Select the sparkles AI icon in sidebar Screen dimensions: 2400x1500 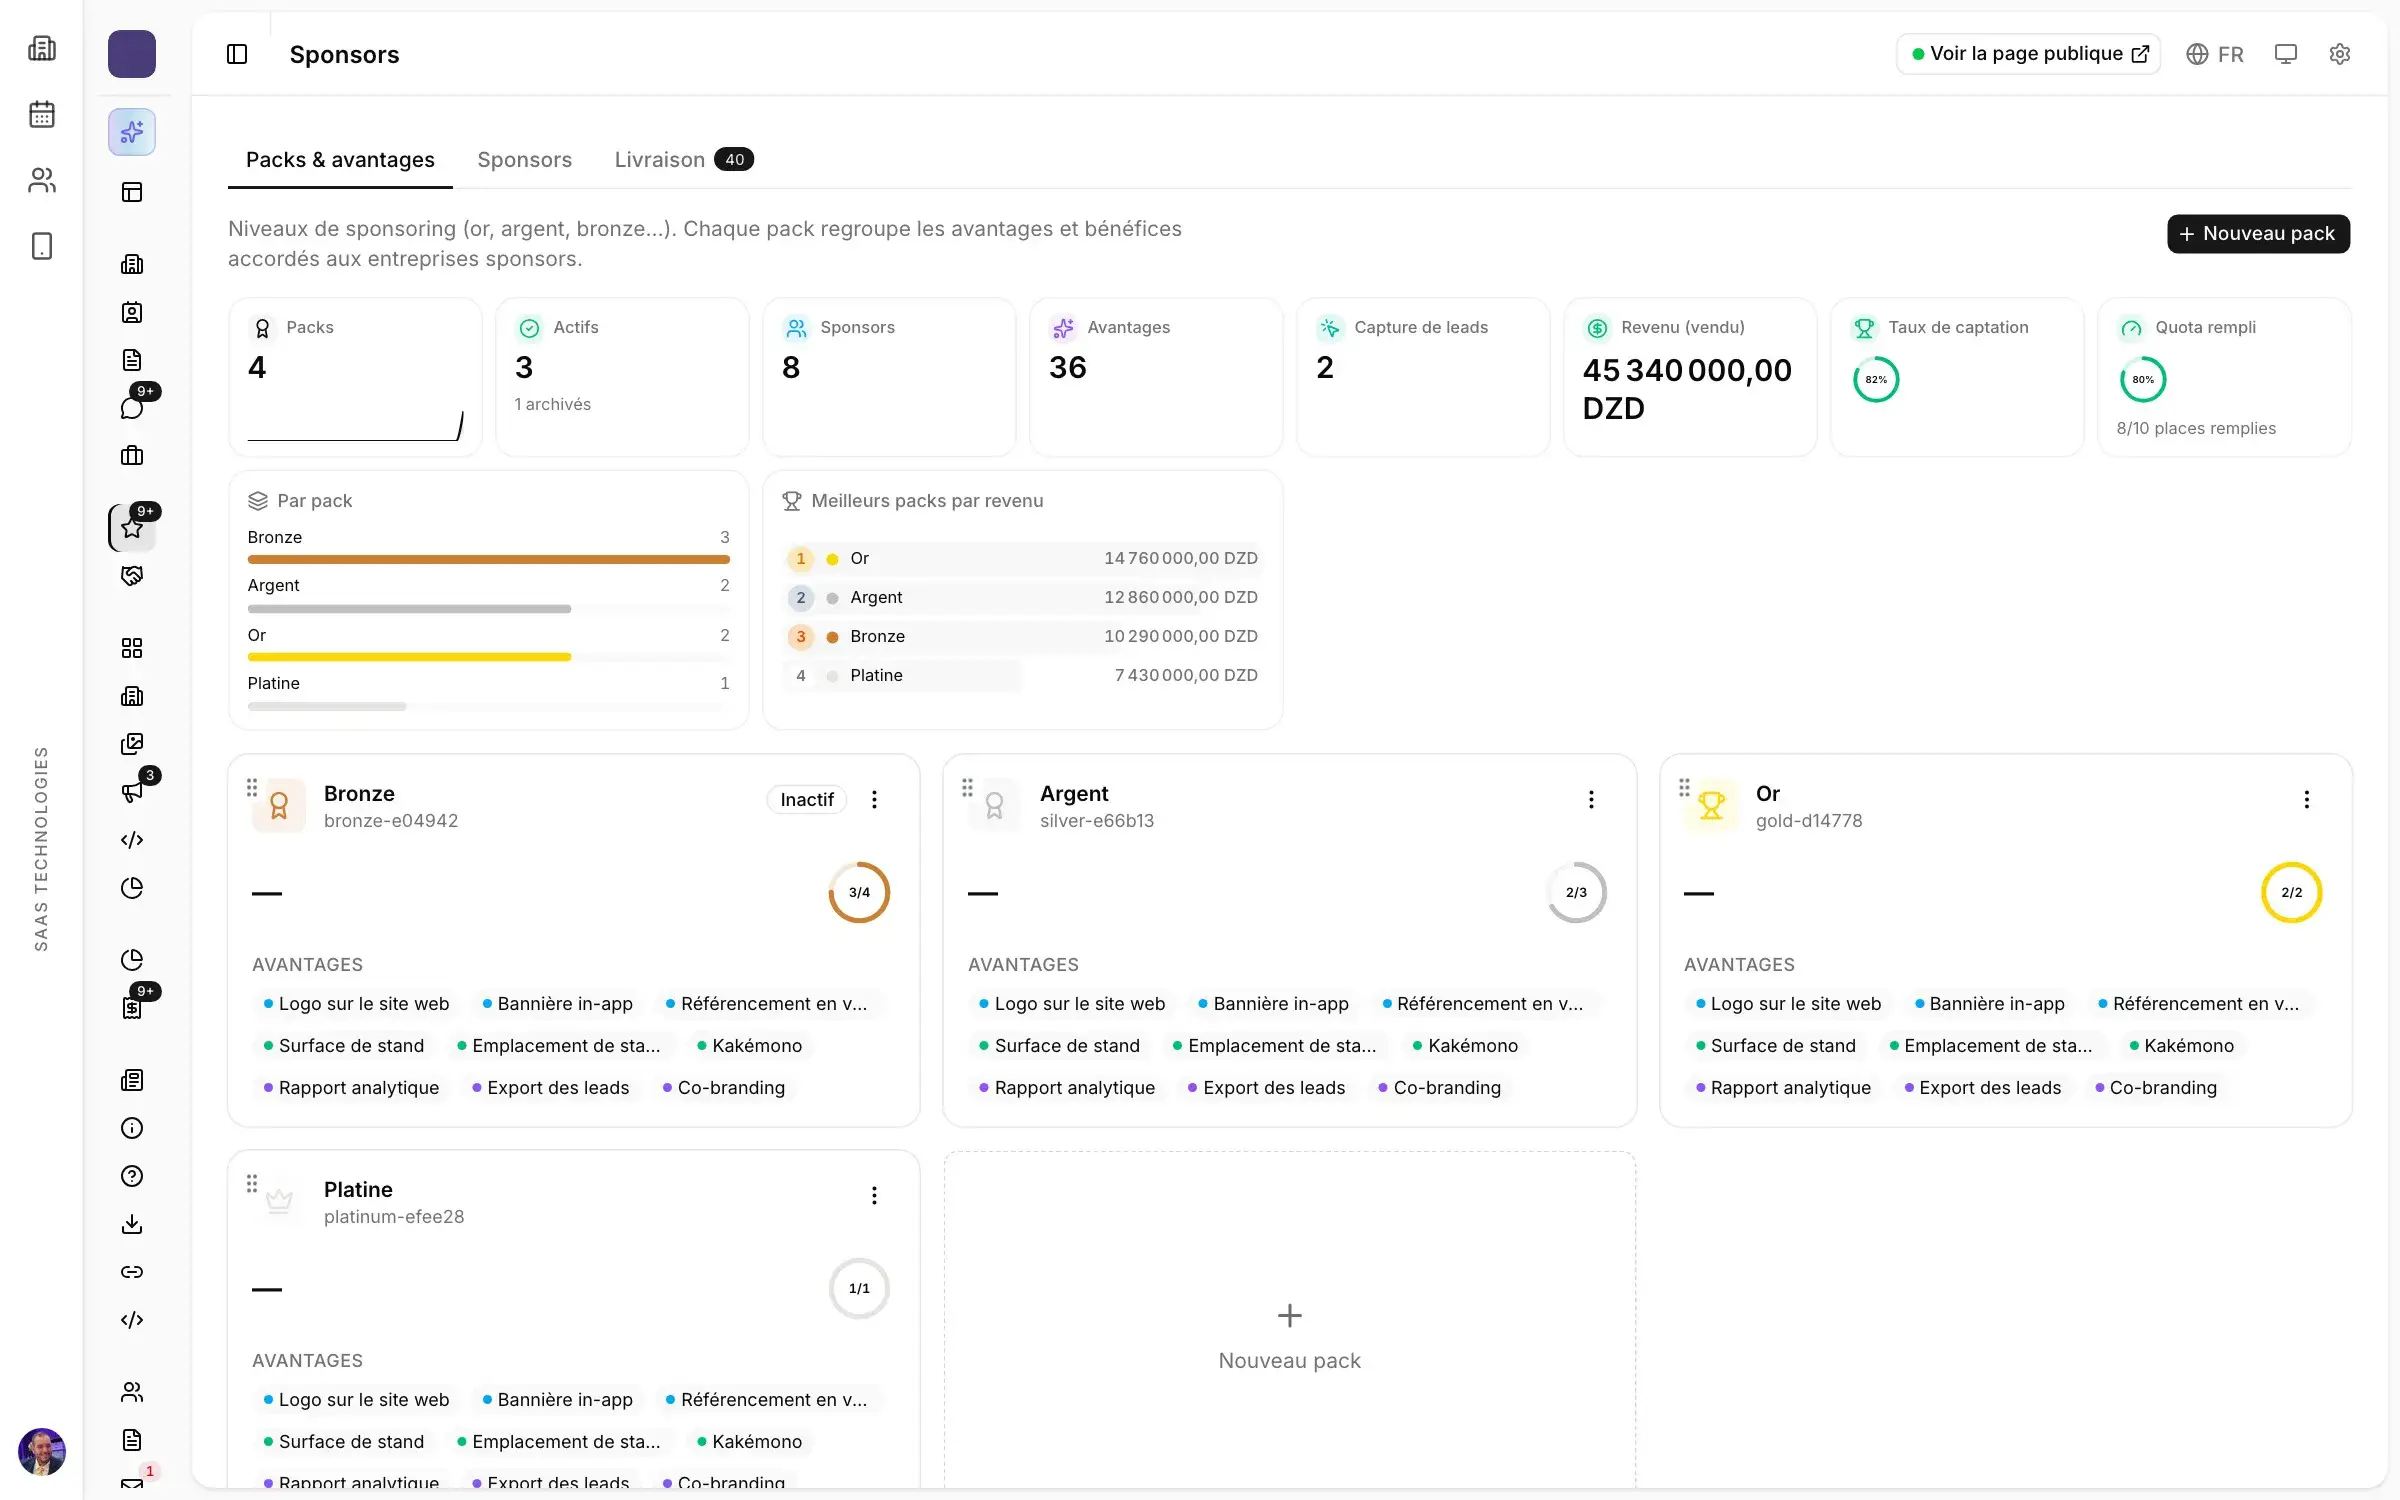(132, 132)
